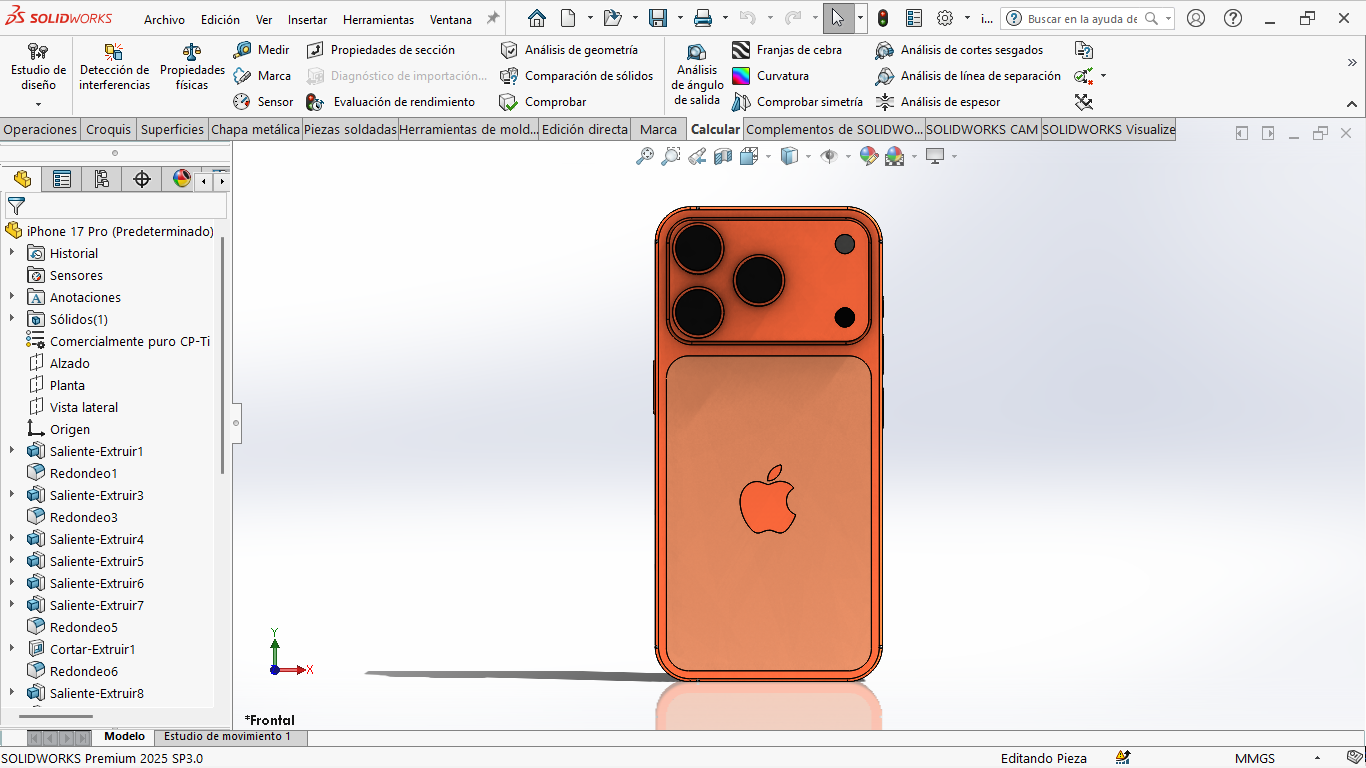
Task: Open Propiedades de sección
Action: tap(381, 50)
